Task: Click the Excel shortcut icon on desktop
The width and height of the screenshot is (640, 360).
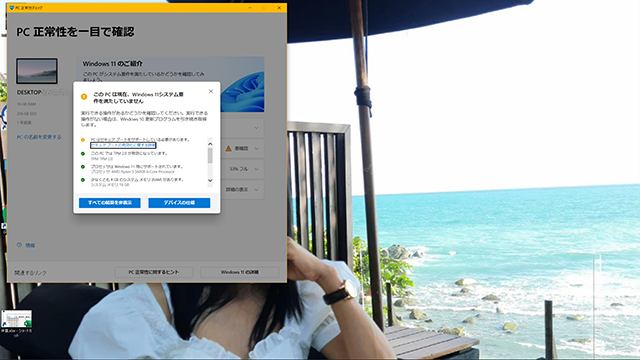Action: [16, 319]
